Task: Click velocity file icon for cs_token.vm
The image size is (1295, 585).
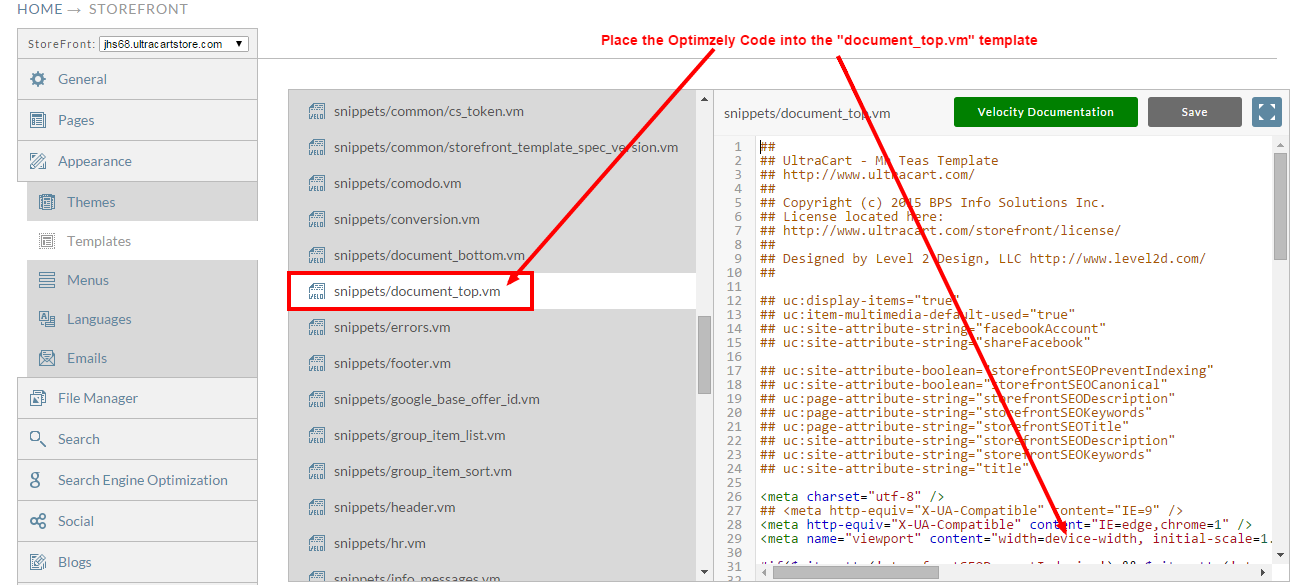Action: click(x=317, y=111)
